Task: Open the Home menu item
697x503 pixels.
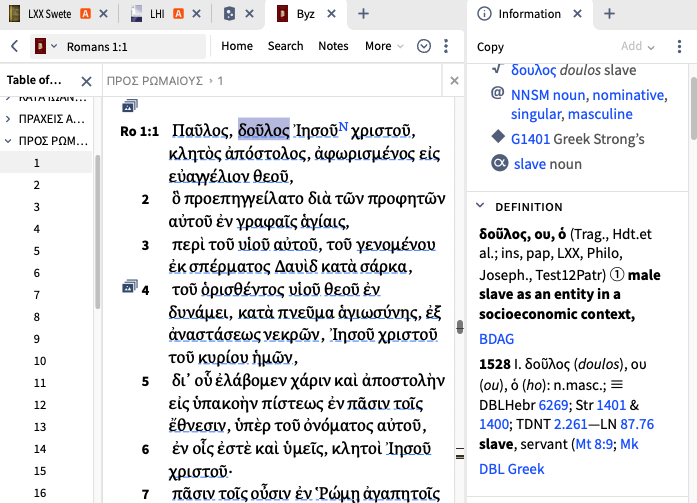Action: (x=237, y=46)
